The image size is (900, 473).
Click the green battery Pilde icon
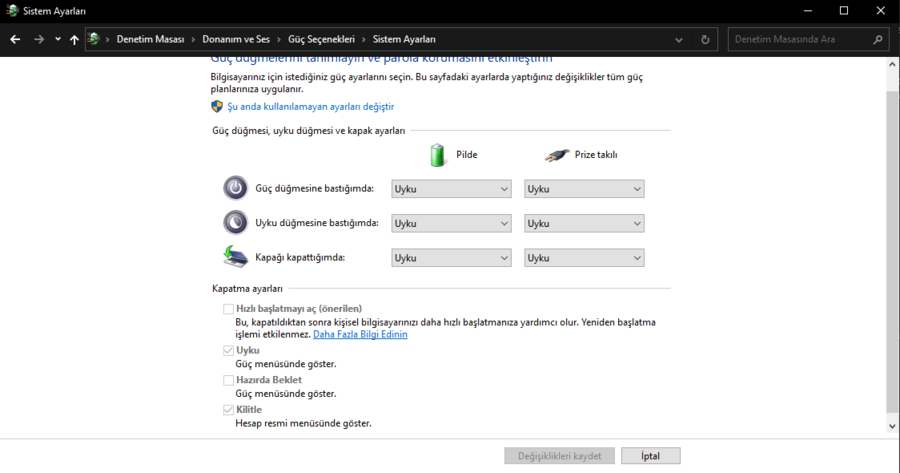(x=437, y=155)
